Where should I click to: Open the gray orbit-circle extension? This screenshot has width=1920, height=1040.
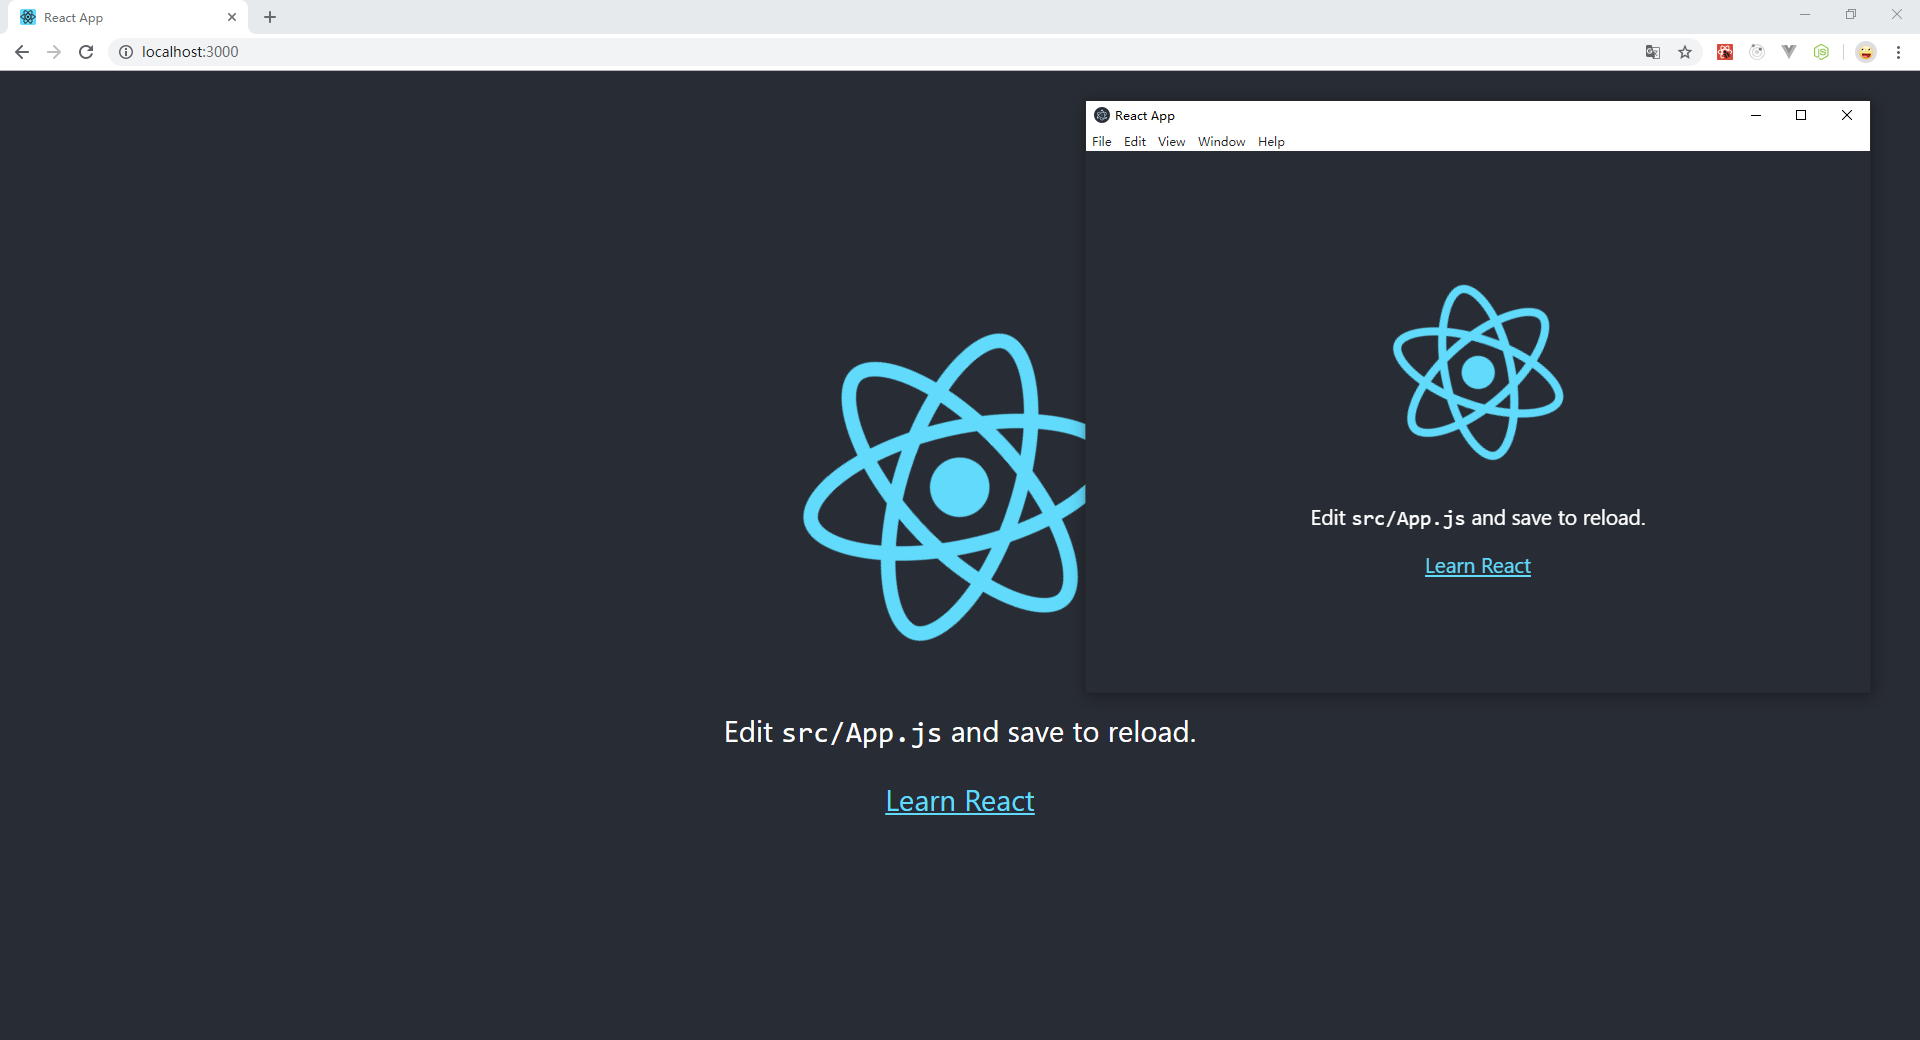coord(1757,52)
